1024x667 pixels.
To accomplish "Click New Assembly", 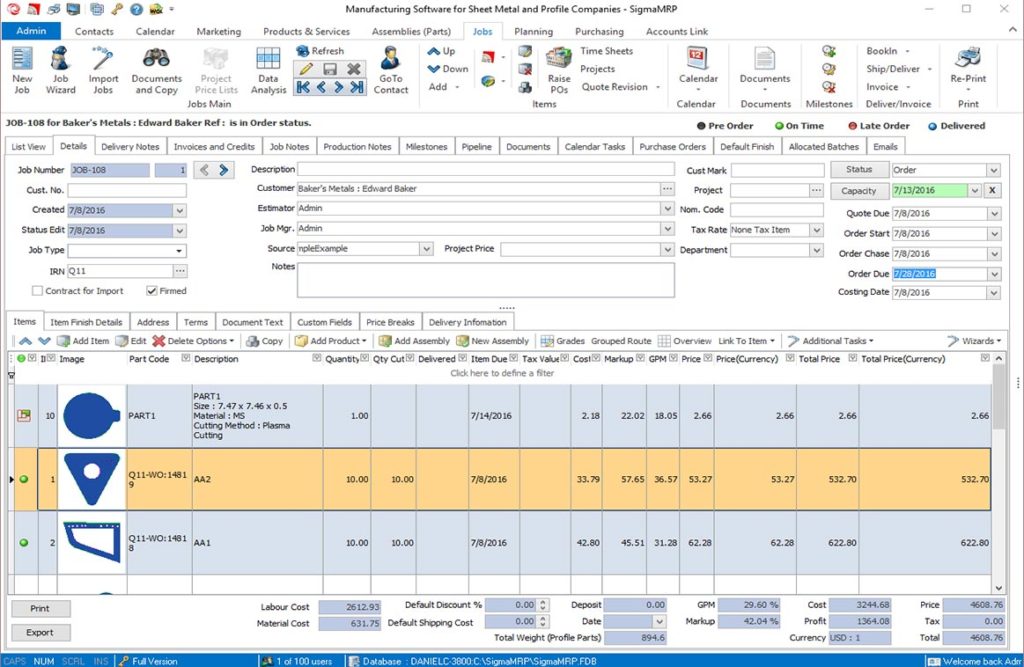I will click(492, 341).
